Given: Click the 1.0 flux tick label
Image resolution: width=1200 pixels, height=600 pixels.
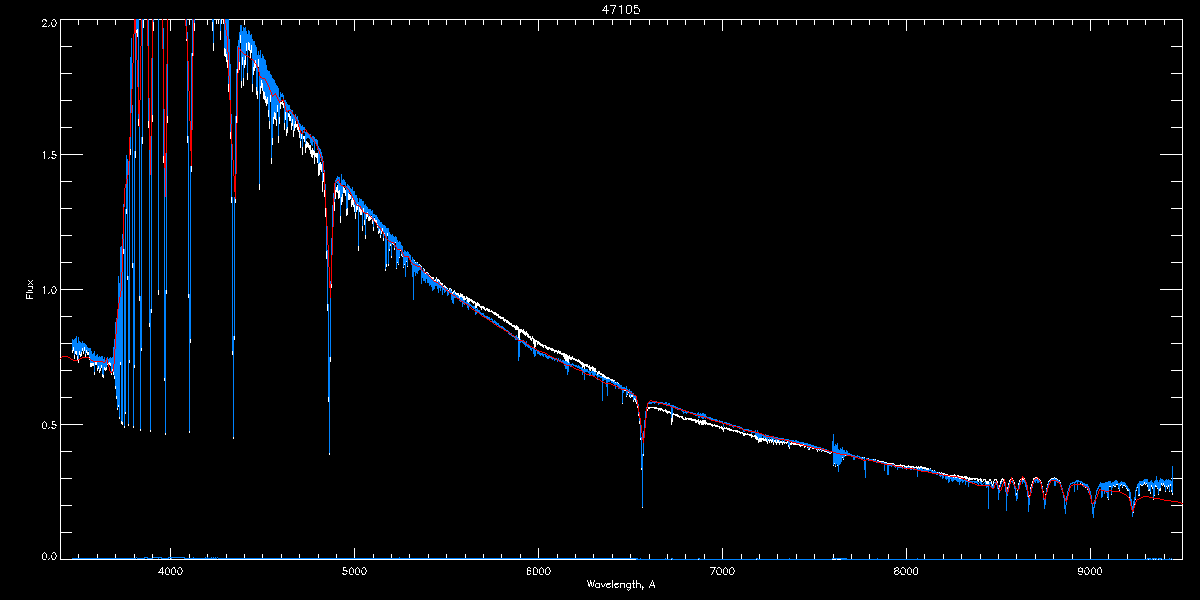Looking at the screenshot, I should (x=48, y=290).
